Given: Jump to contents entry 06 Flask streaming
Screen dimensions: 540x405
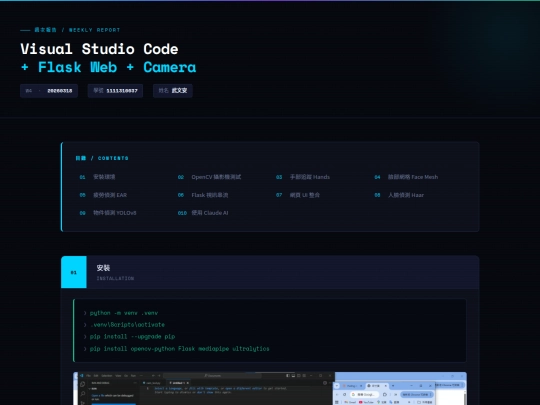Looking at the screenshot, I should pos(203,195).
